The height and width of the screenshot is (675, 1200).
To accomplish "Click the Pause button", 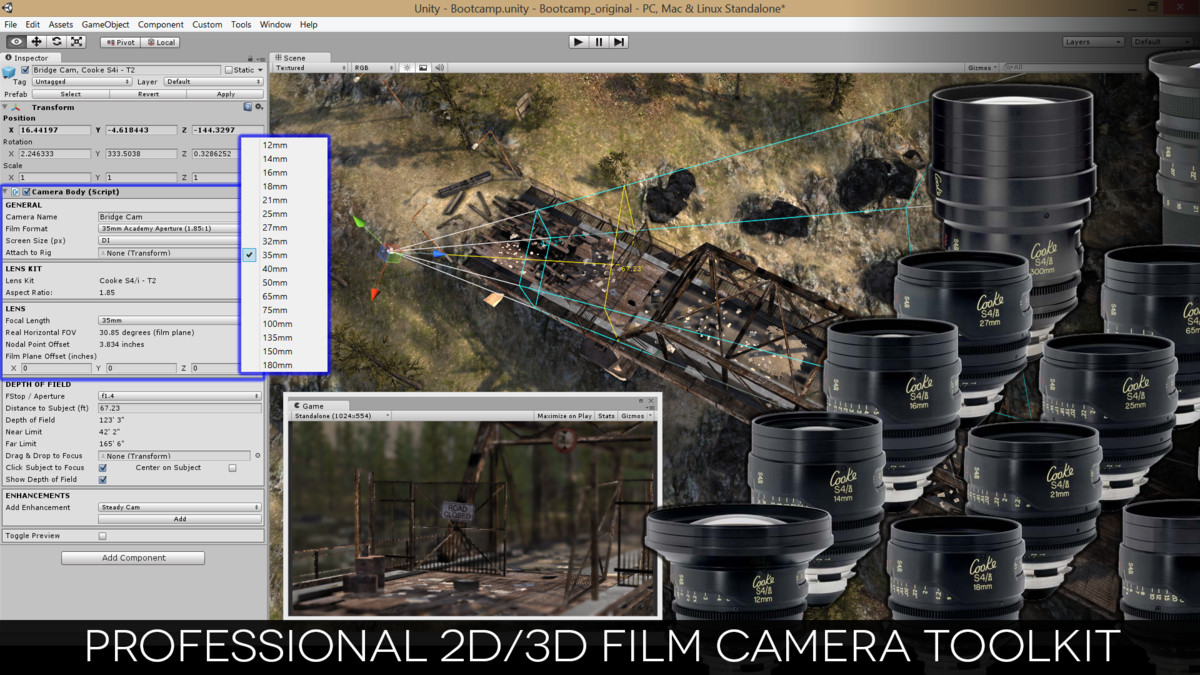I will [x=599, y=42].
